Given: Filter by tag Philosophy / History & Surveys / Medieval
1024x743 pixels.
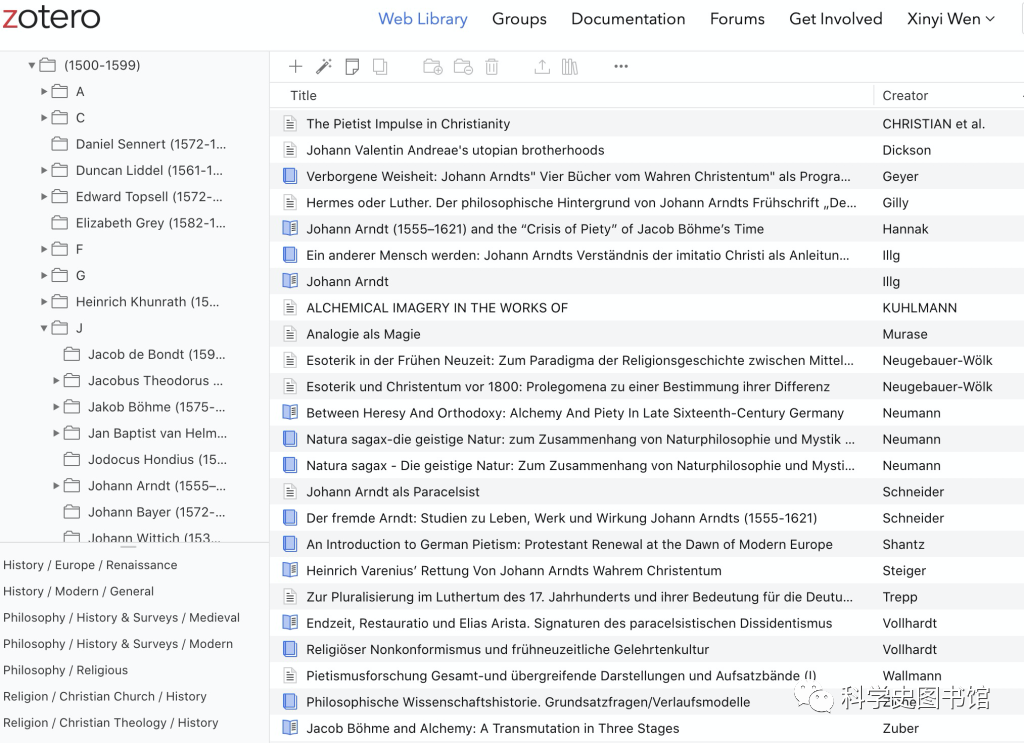Looking at the screenshot, I should click(121, 617).
